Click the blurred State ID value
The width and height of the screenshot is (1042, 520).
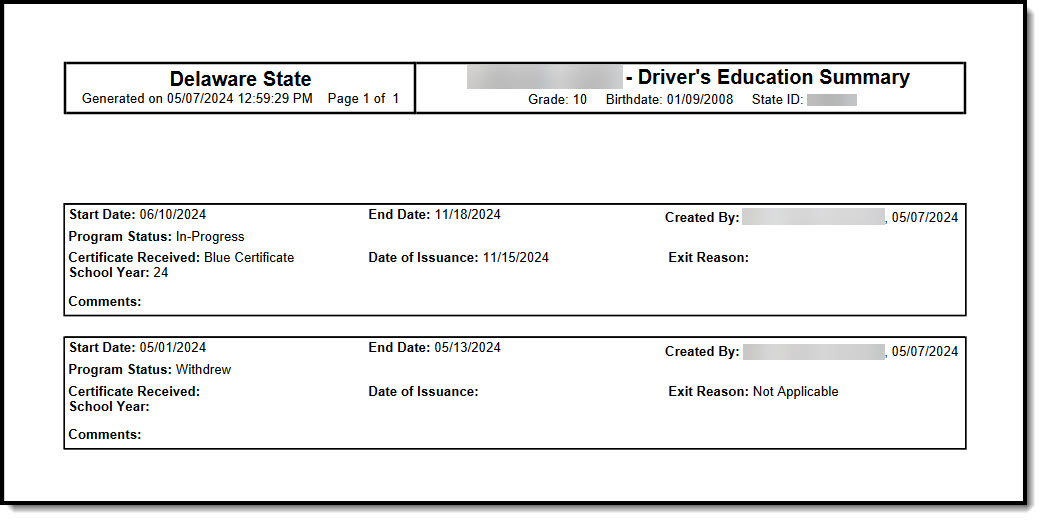pos(832,100)
